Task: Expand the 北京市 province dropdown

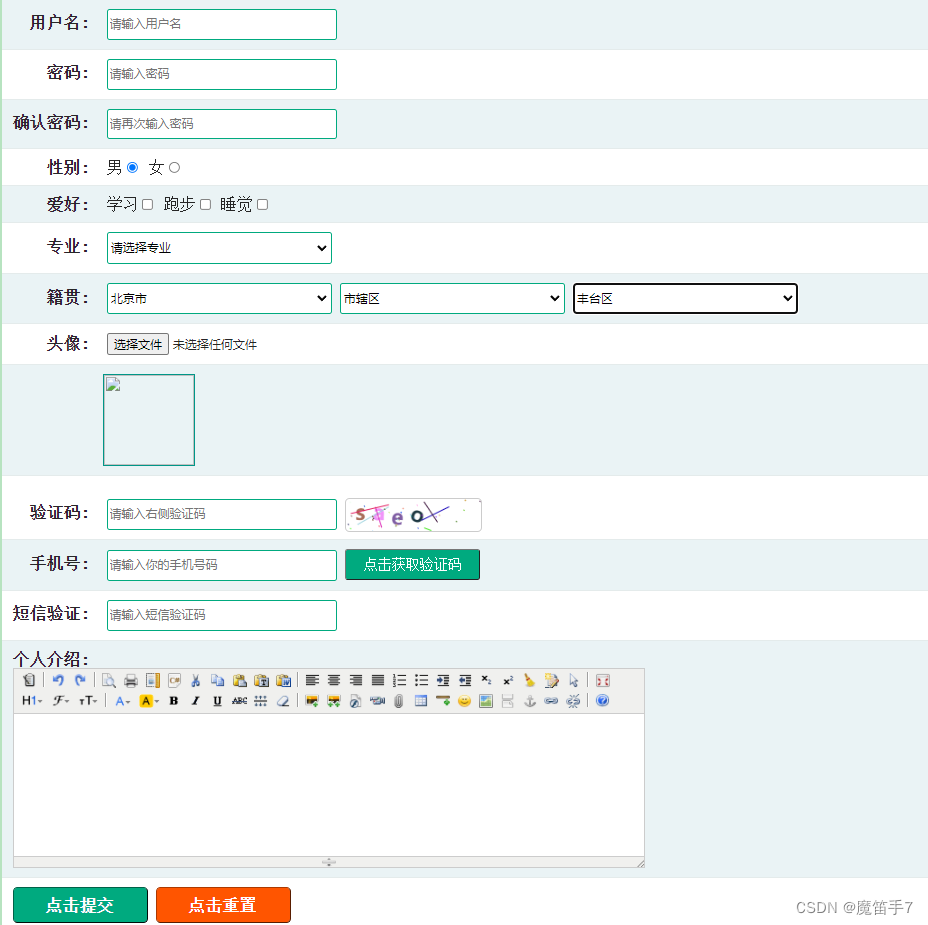Action: click(x=219, y=298)
